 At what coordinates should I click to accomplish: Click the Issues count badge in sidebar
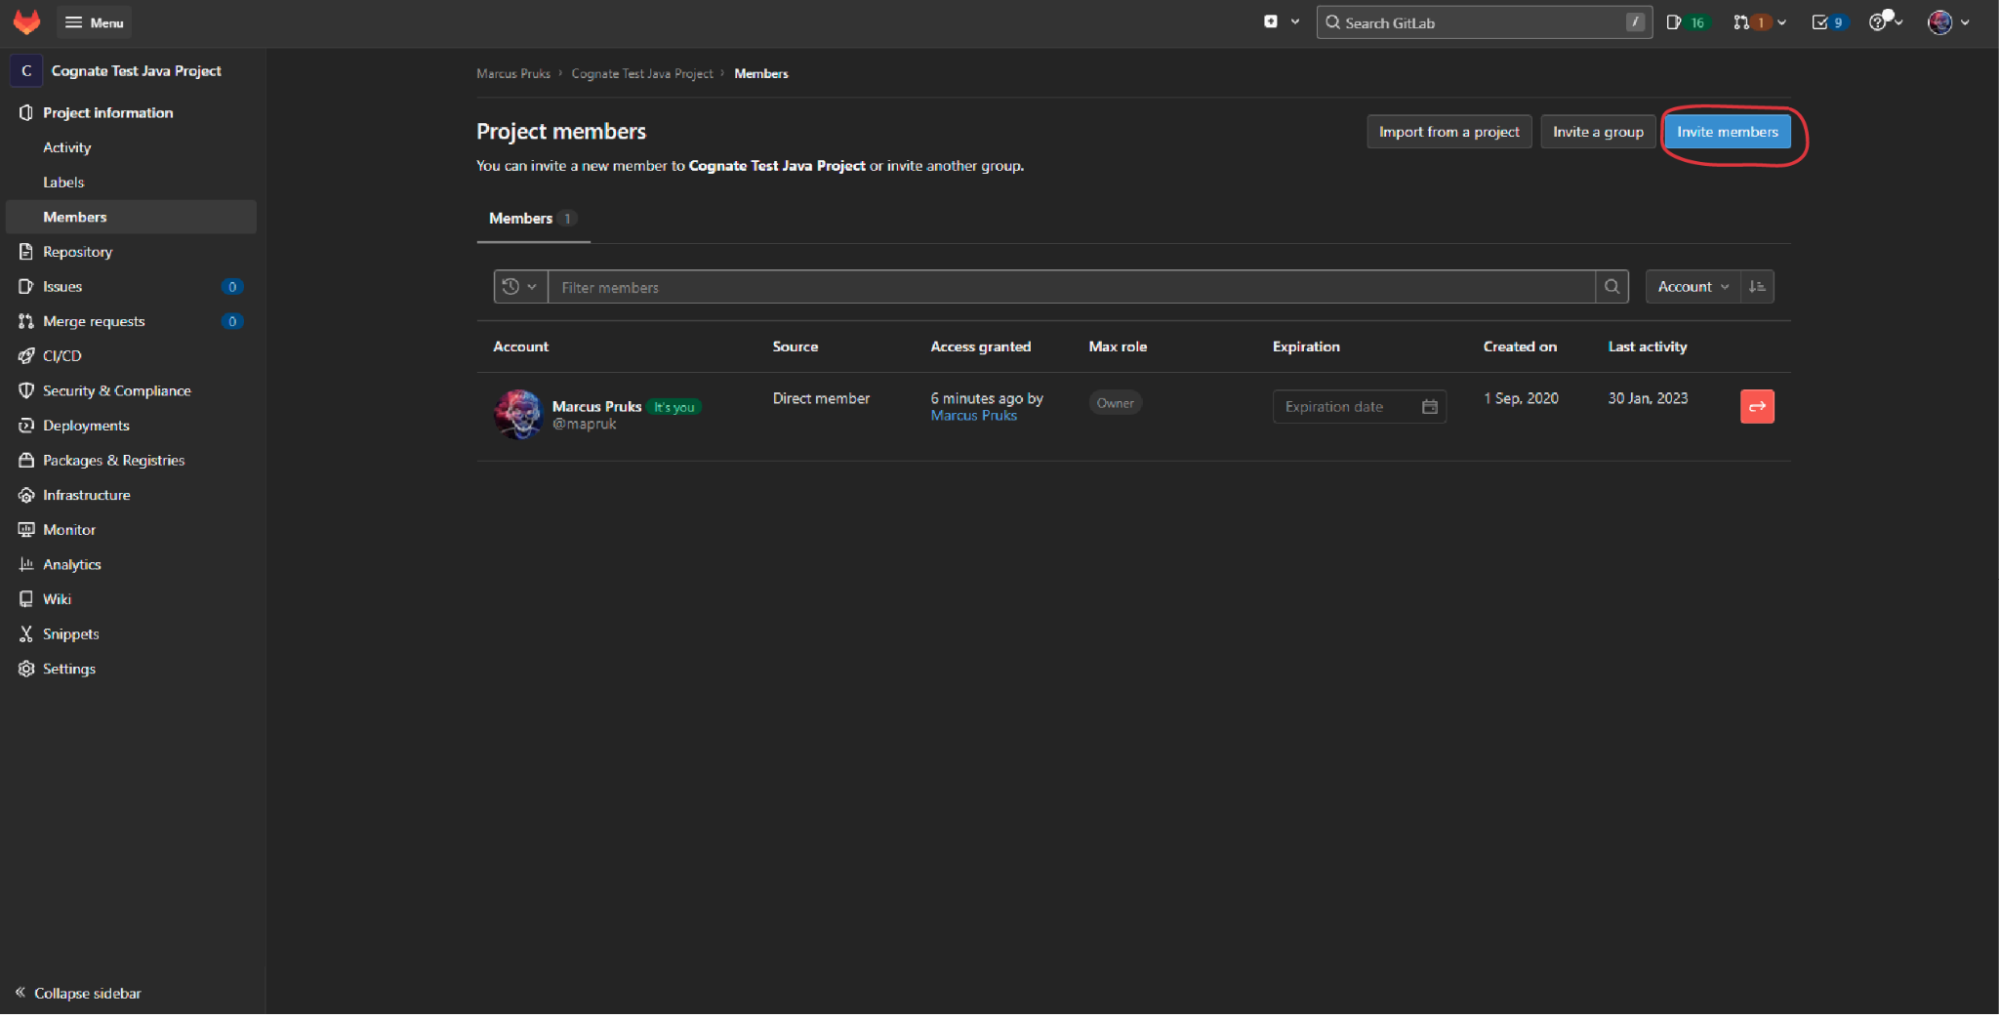tap(232, 287)
